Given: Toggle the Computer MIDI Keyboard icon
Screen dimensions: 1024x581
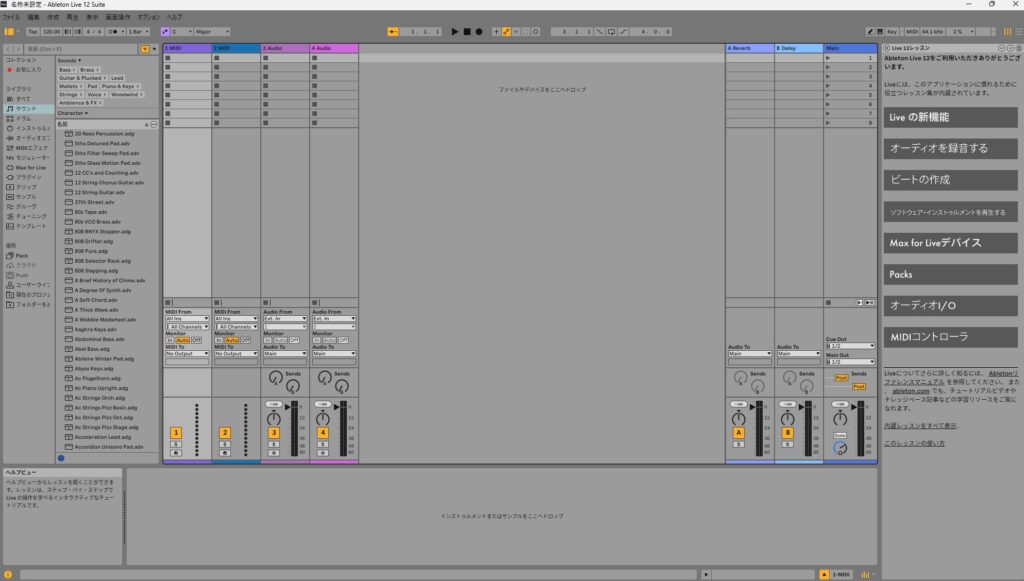Looking at the screenshot, I should (x=880, y=31).
